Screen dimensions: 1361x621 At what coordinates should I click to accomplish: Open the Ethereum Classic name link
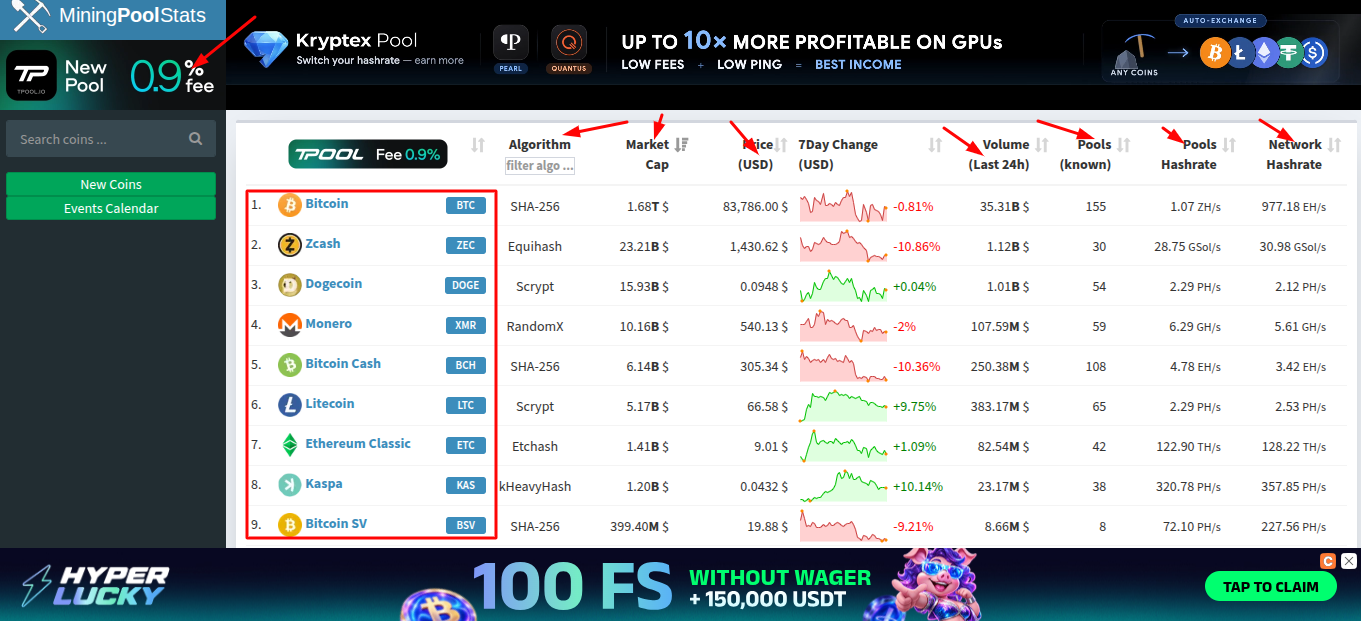(x=358, y=443)
